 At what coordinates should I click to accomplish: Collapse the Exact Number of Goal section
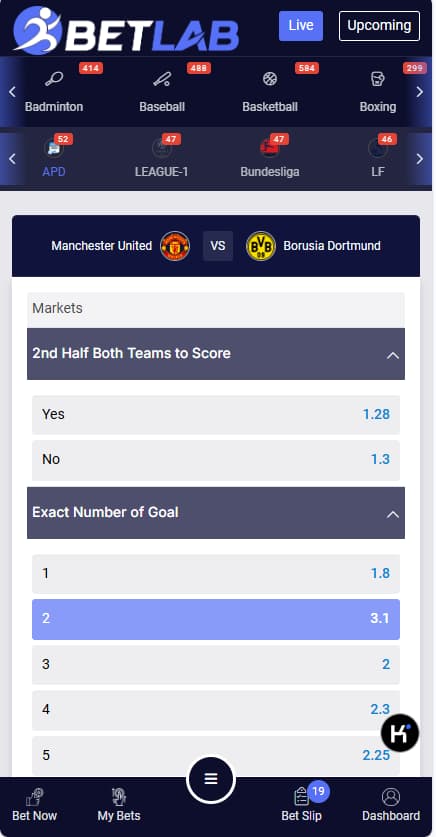[393, 514]
